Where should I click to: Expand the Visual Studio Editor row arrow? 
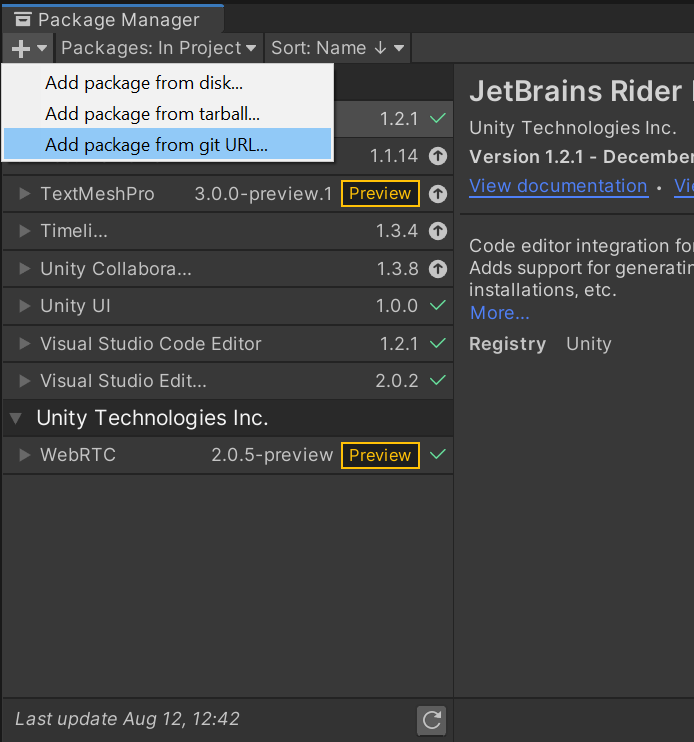coord(25,381)
